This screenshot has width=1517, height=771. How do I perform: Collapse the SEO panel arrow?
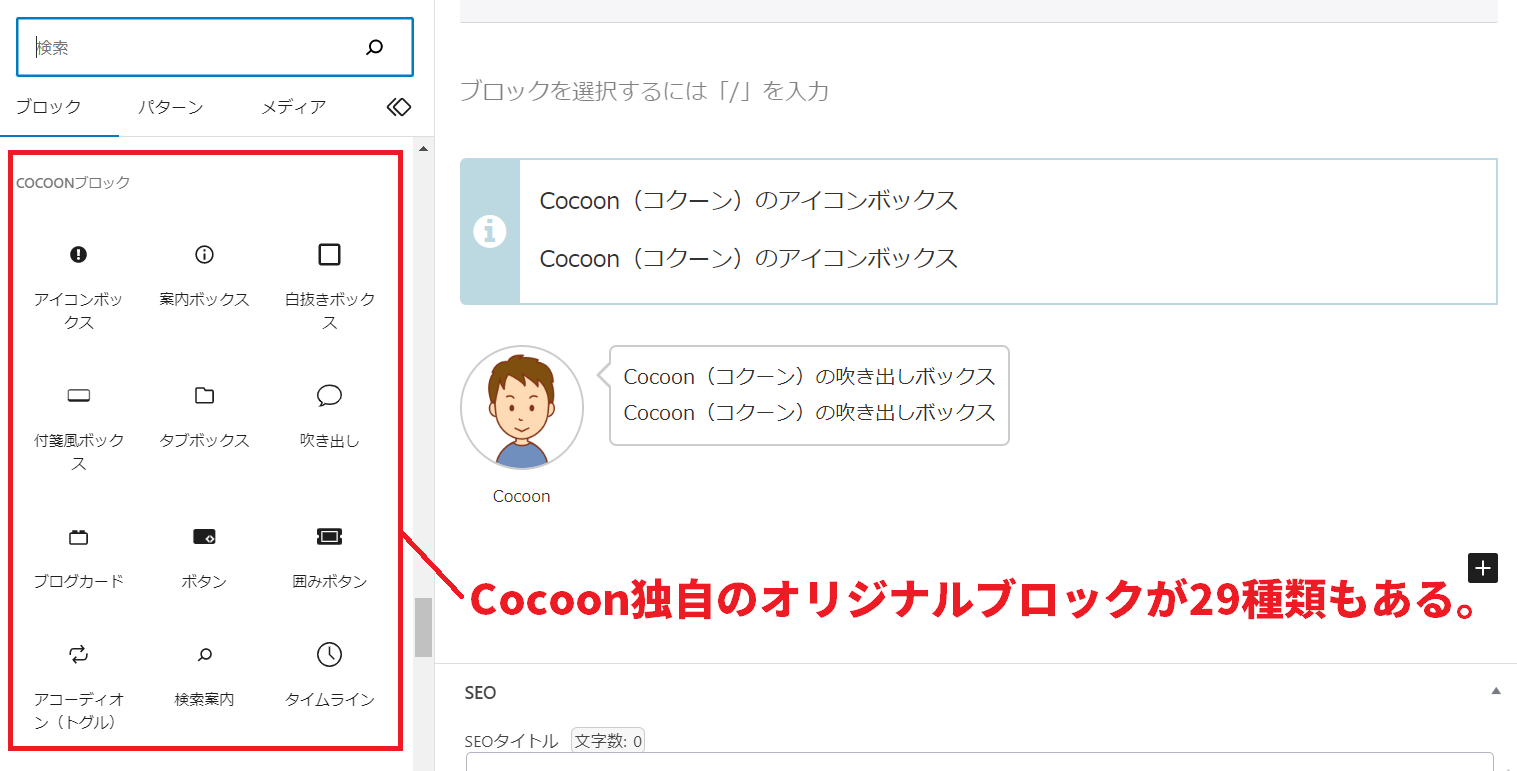coord(1496,691)
